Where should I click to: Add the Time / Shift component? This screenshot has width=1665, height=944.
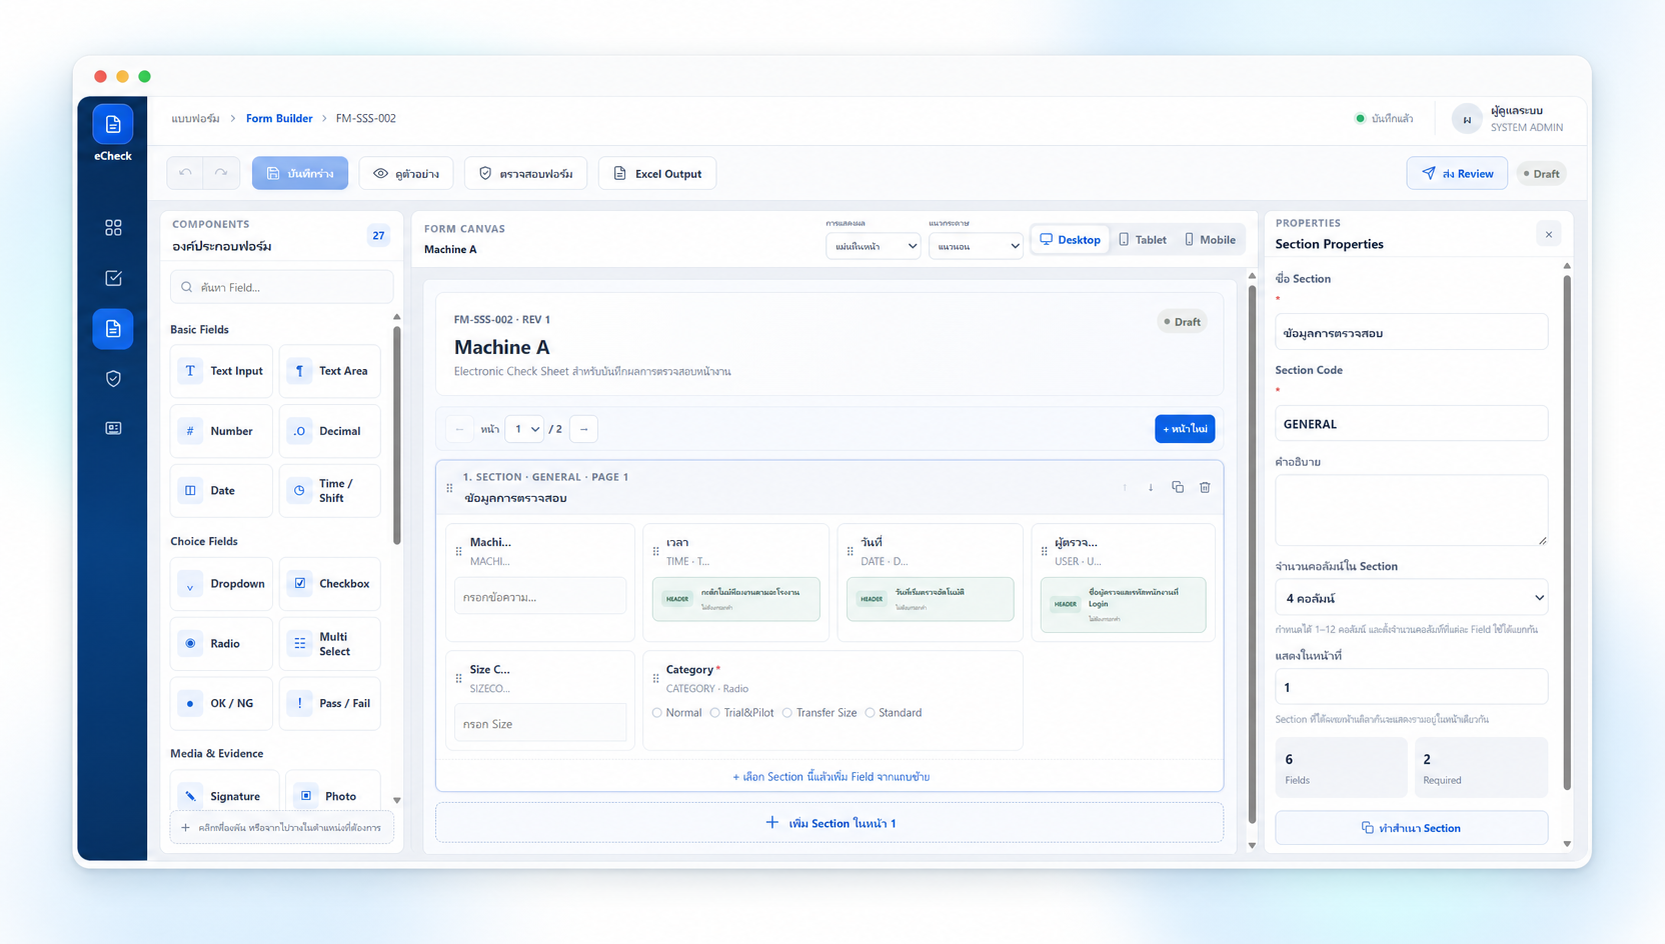coord(330,491)
